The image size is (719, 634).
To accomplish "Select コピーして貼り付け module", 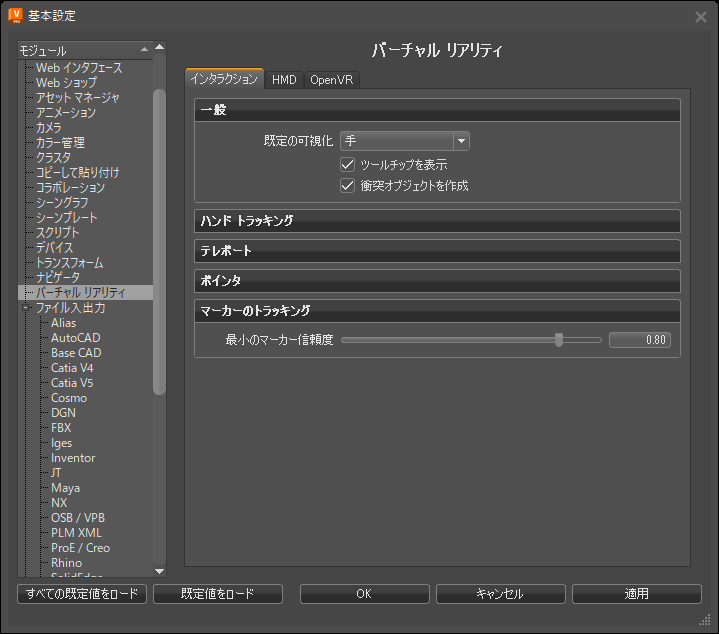I will pyautogui.click(x=77, y=173).
